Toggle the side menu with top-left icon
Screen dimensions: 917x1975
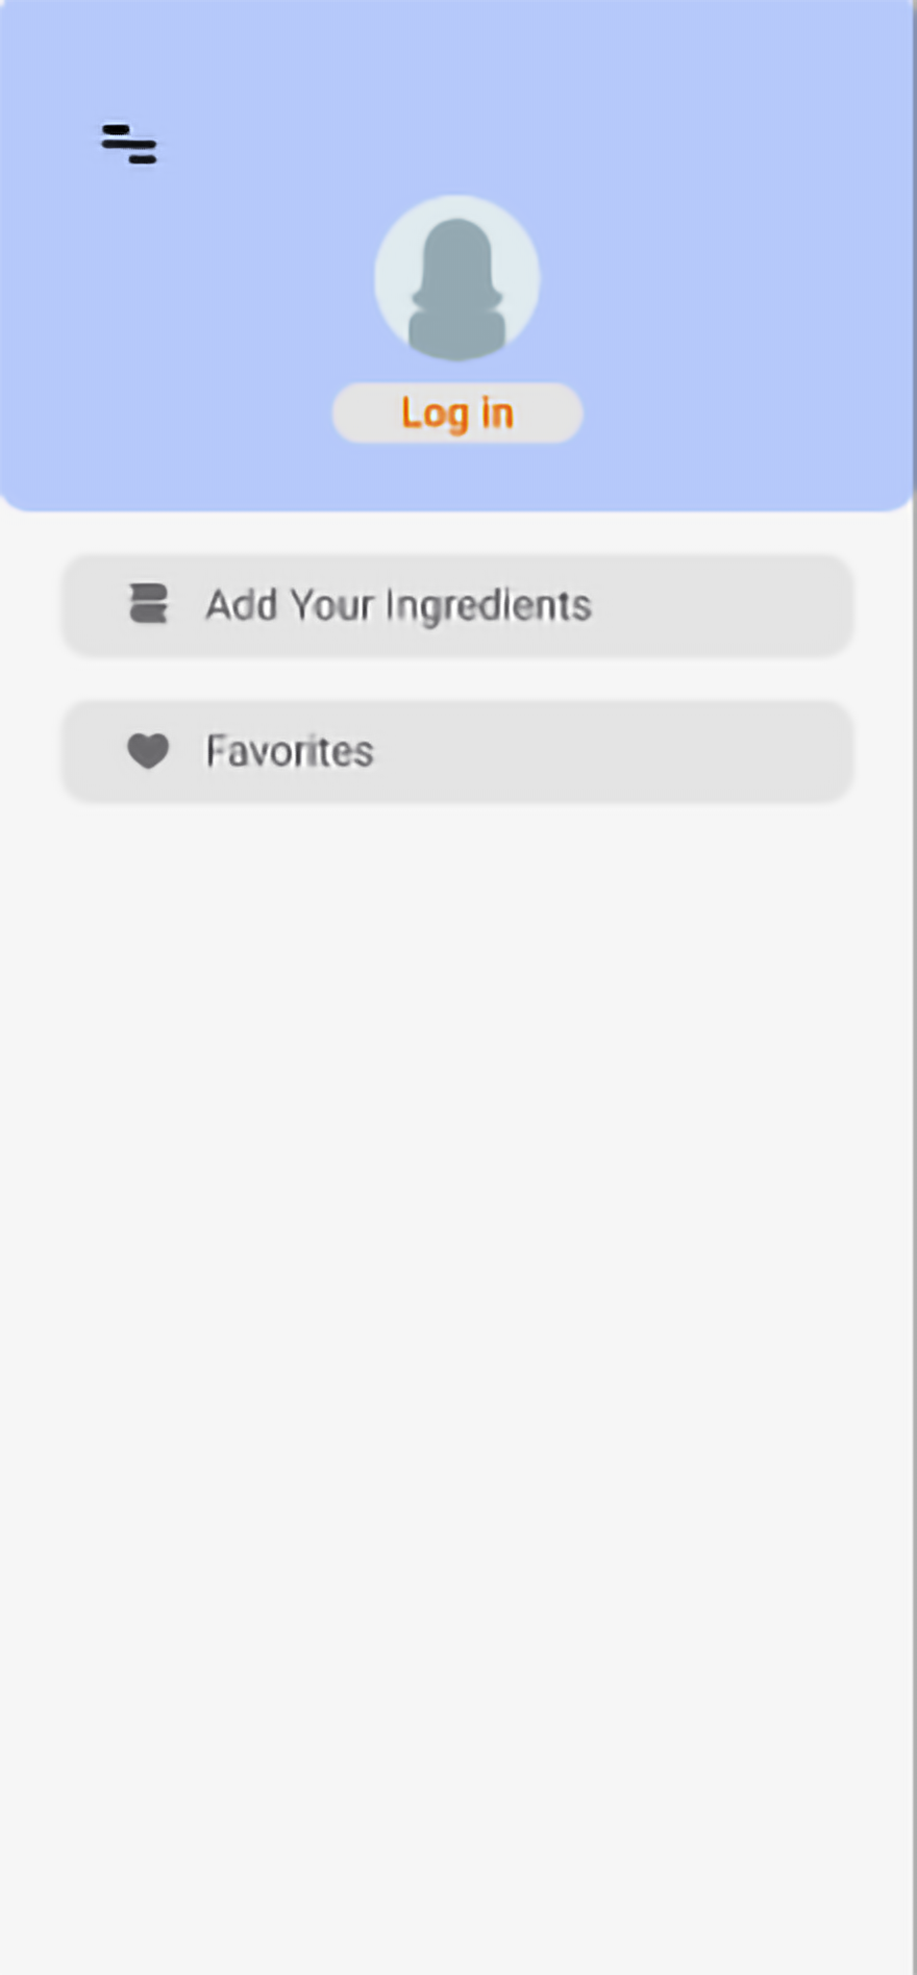click(x=129, y=144)
